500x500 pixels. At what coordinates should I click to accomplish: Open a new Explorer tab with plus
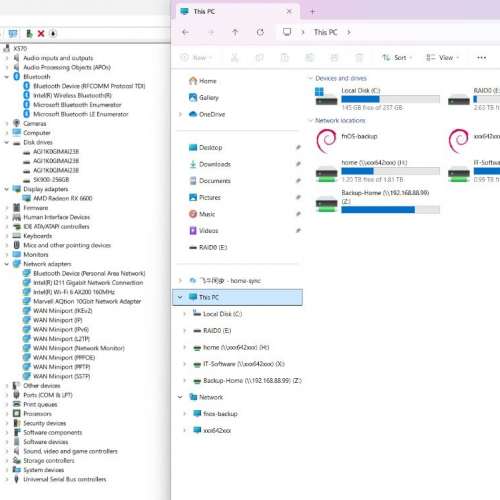click(x=312, y=12)
